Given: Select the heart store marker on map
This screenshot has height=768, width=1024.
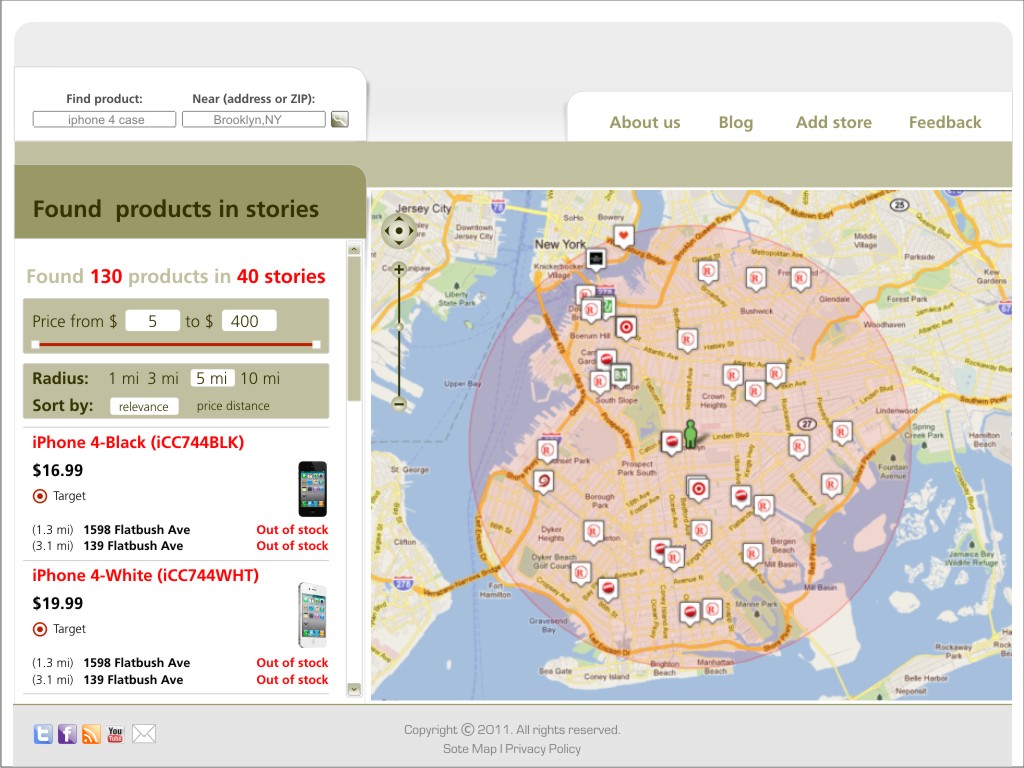Looking at the screenshot, I should [624, 236].
